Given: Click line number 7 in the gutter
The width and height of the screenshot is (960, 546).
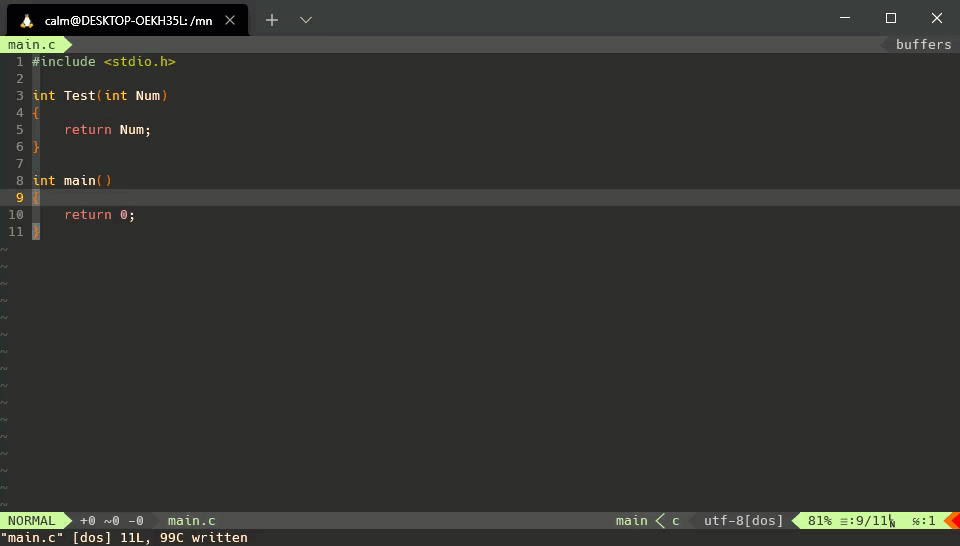Looking at the screenshot, I should click(20, 163).
